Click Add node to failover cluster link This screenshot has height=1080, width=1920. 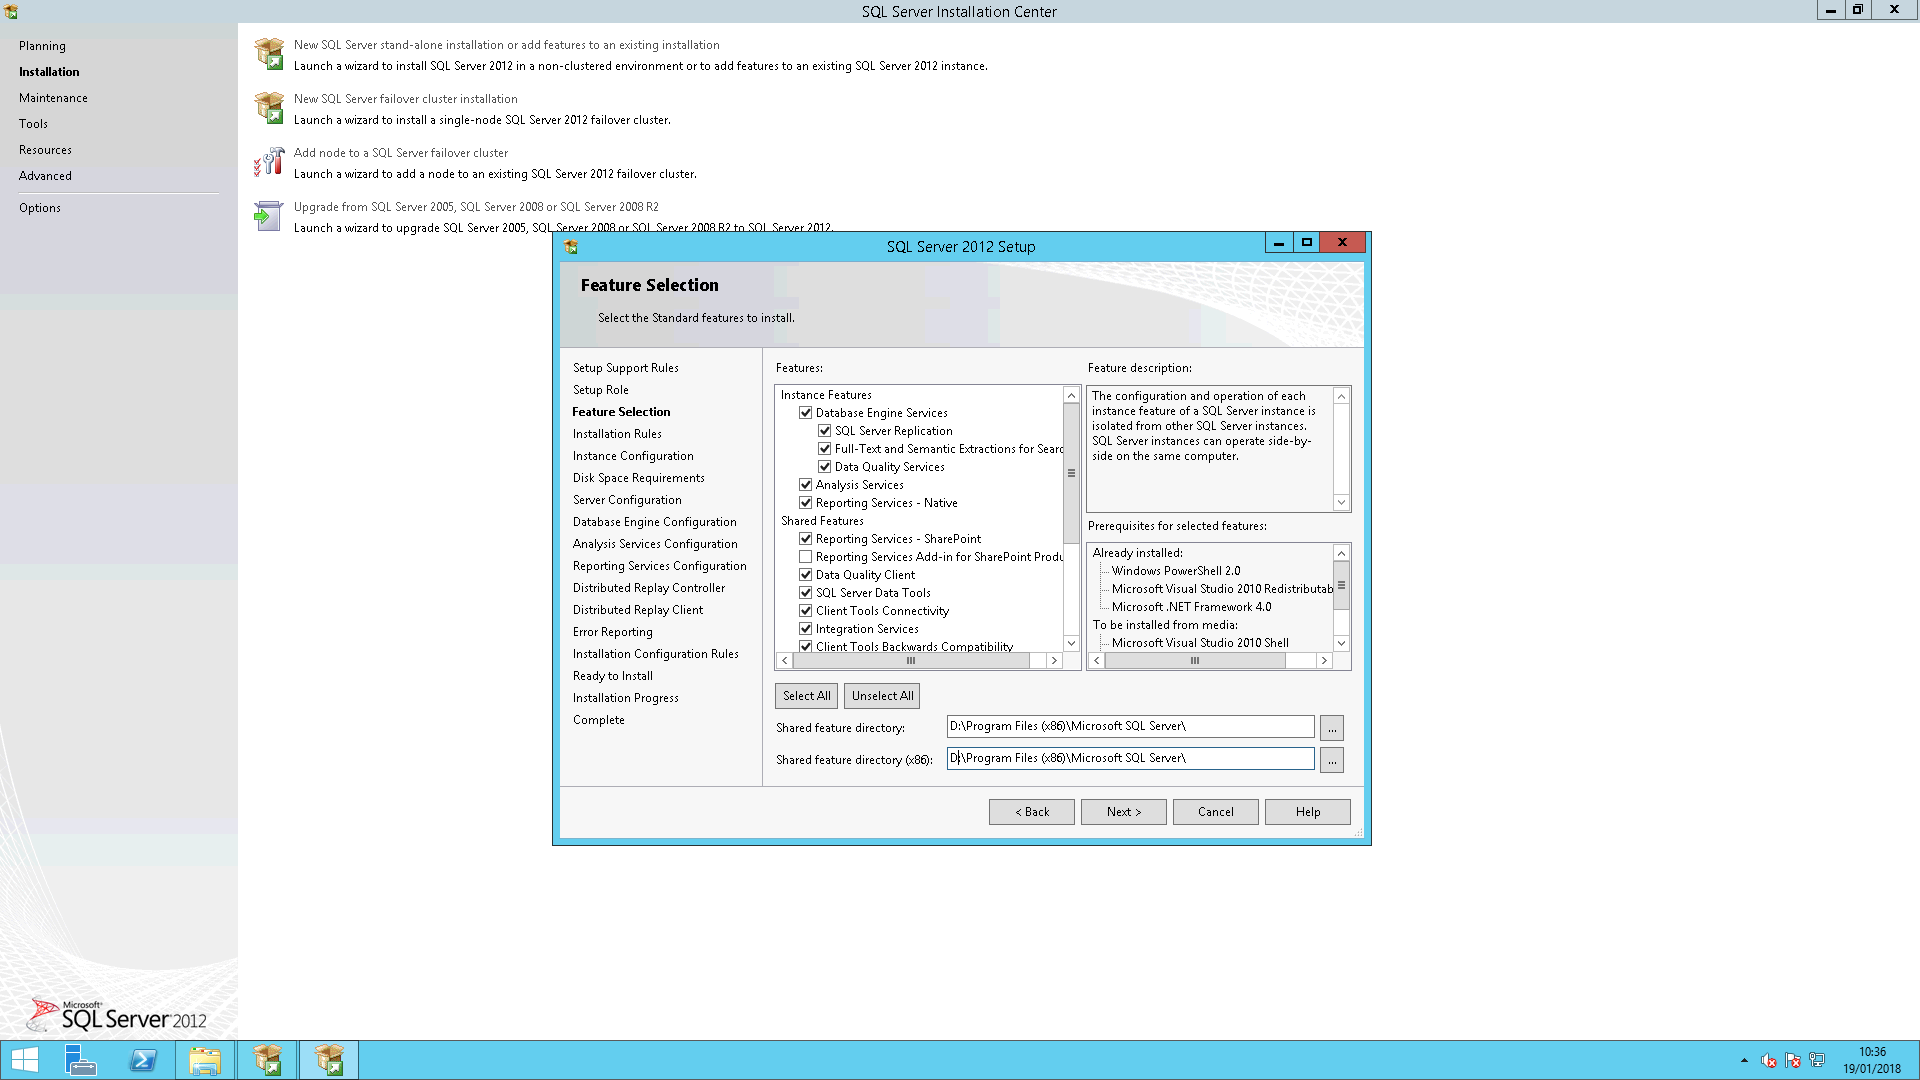coord(400,153)
